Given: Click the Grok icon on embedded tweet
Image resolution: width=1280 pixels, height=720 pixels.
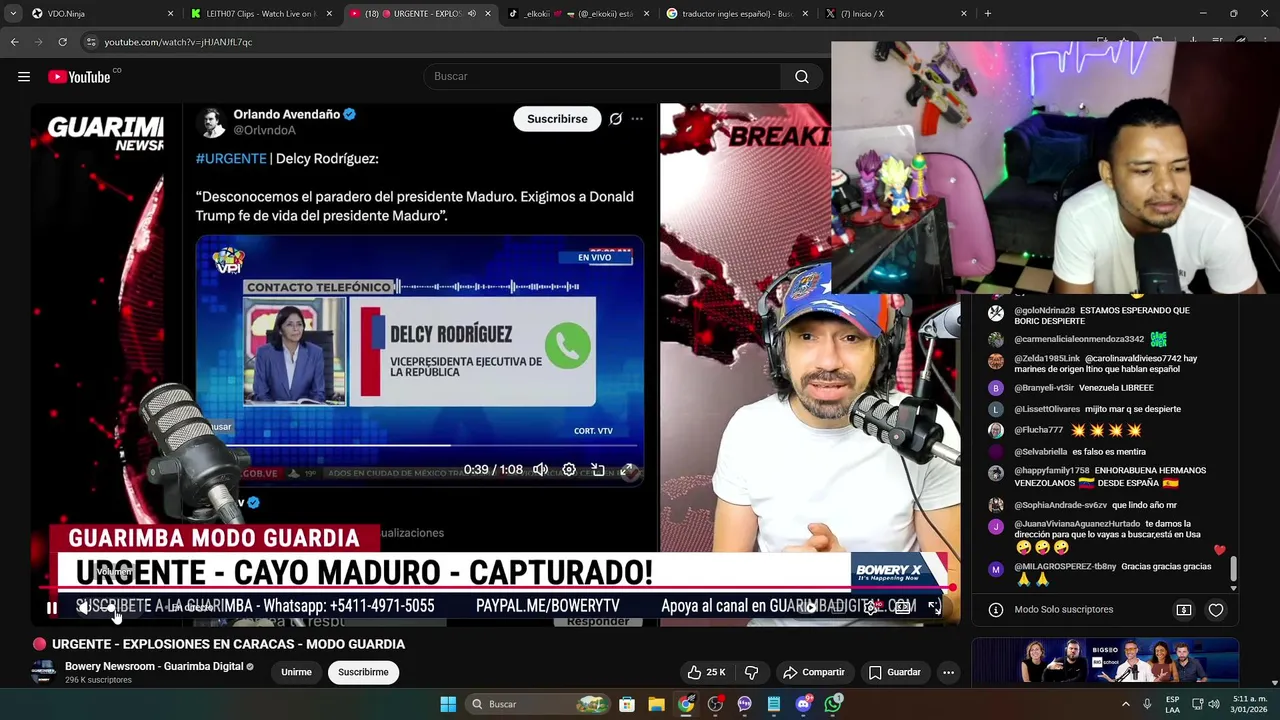Looking at the screenshot, I should 616,119.
